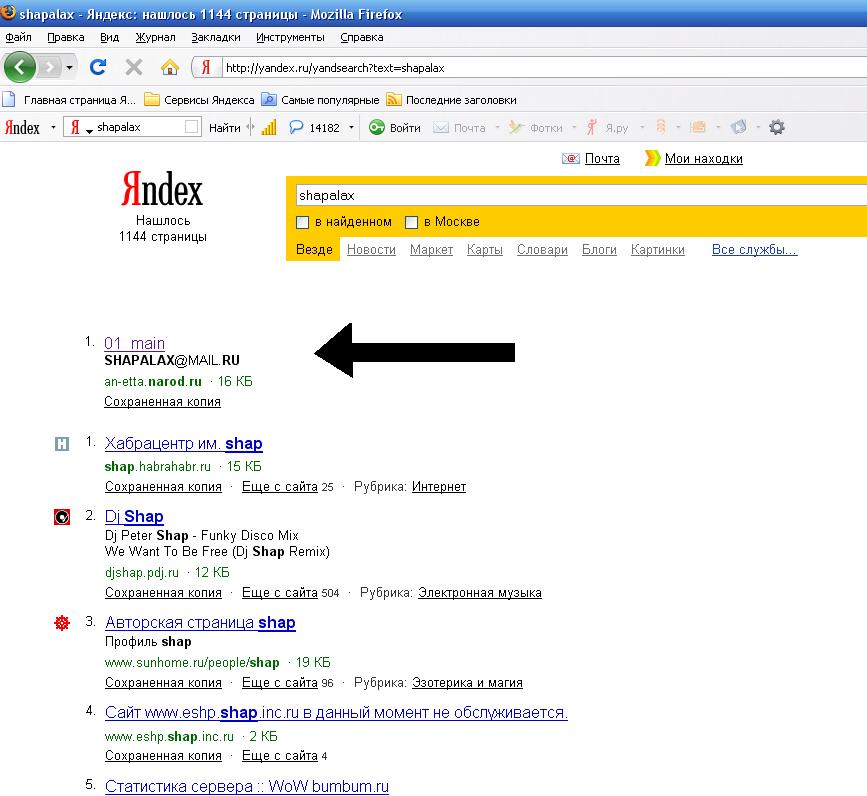Switch to the Маркет tab
The height and width of the screenshot is (796, 867).
point(431,250)
